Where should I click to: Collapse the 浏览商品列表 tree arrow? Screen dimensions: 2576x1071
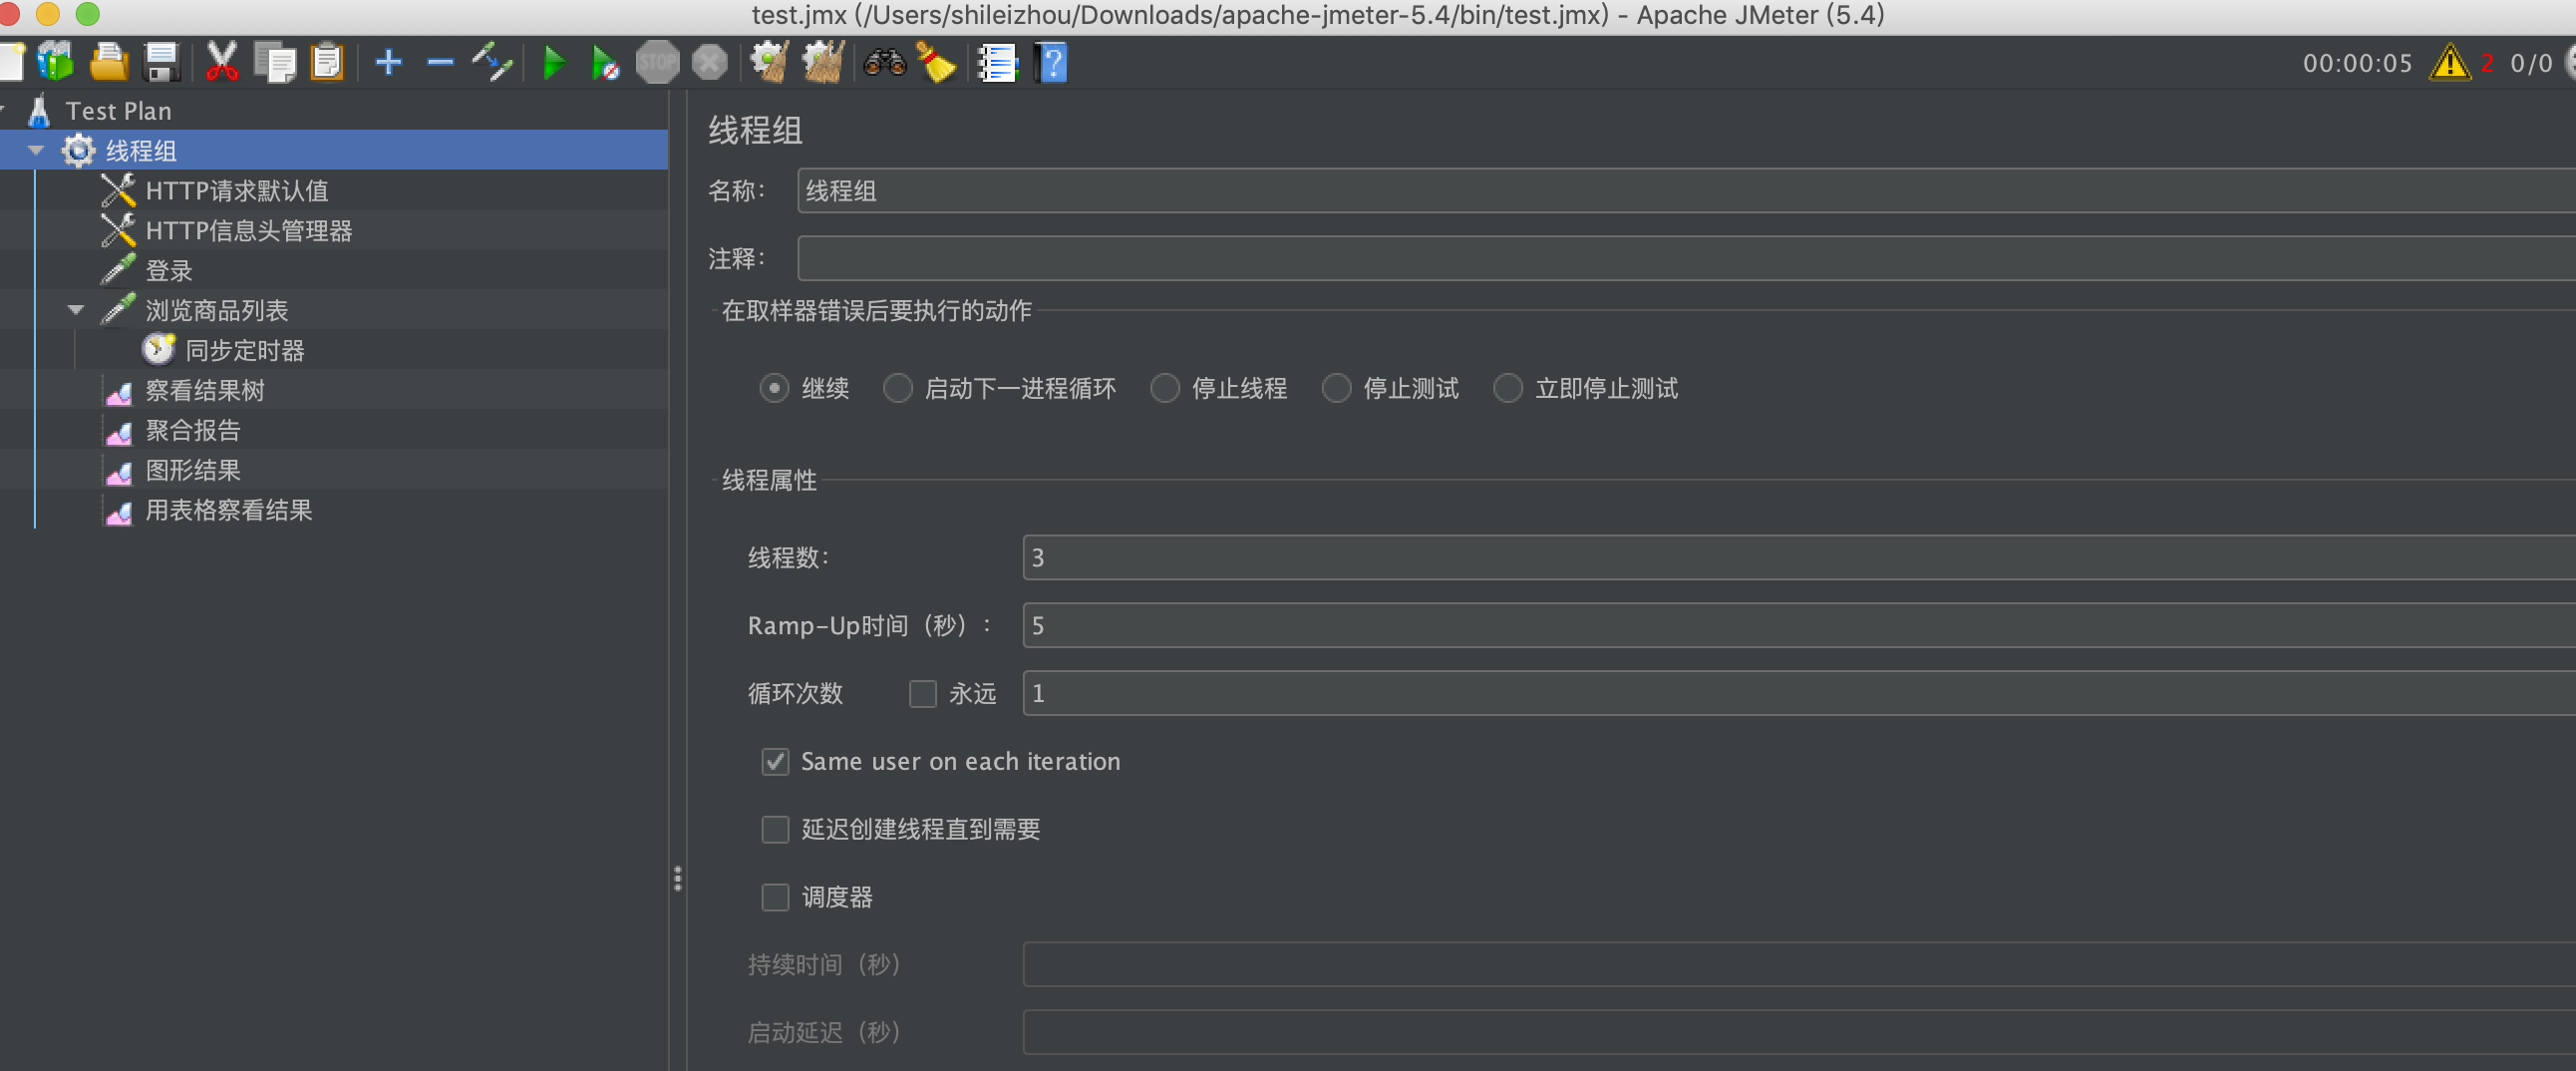tap(76, 310)
